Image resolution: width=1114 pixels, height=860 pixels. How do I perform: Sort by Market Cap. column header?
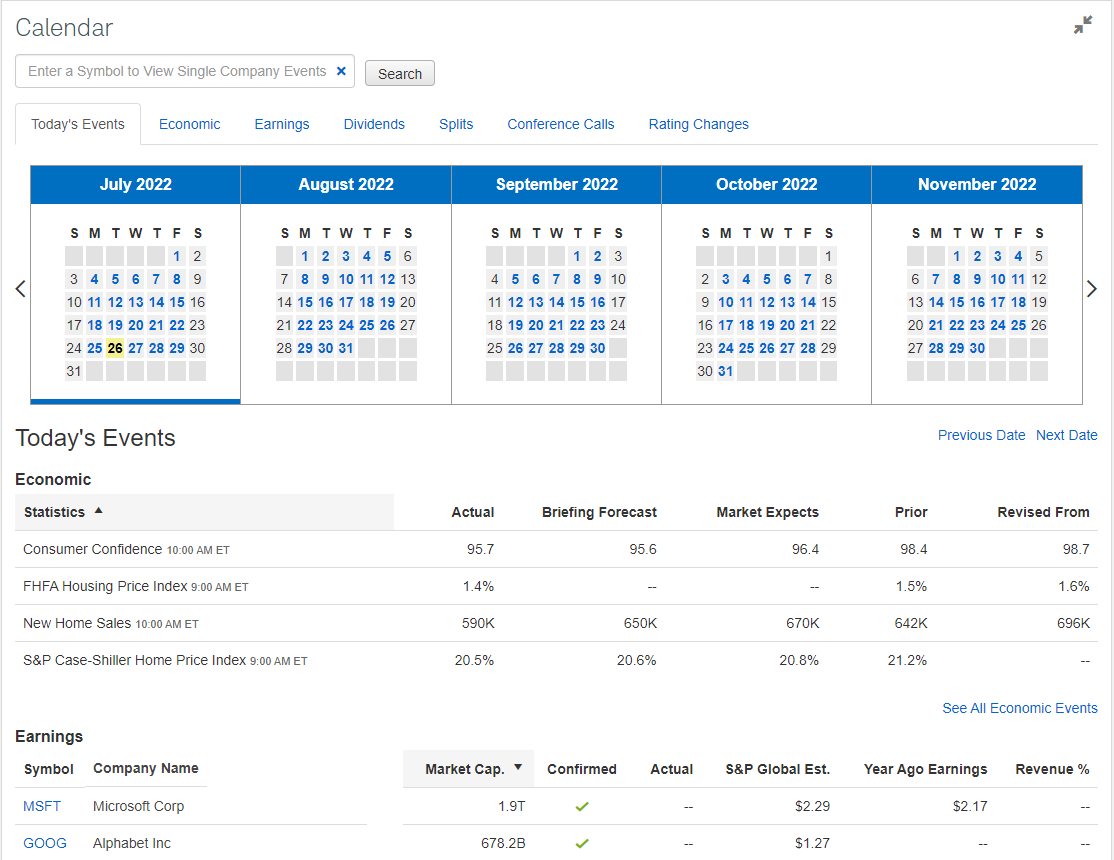pyautogui.click(x=468, y=769)
